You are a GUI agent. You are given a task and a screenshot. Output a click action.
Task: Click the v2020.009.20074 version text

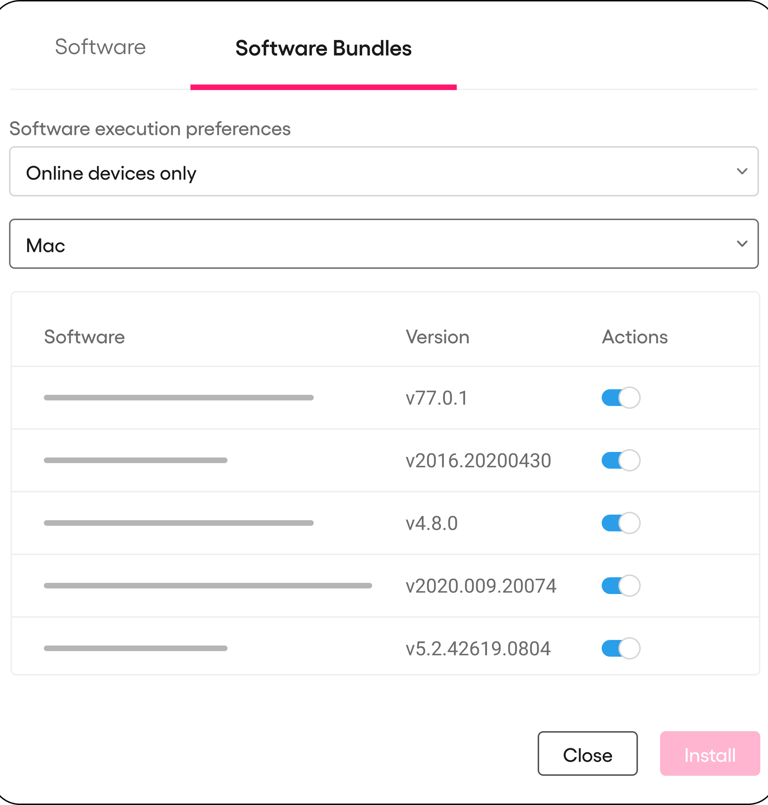tap(480, 586)
